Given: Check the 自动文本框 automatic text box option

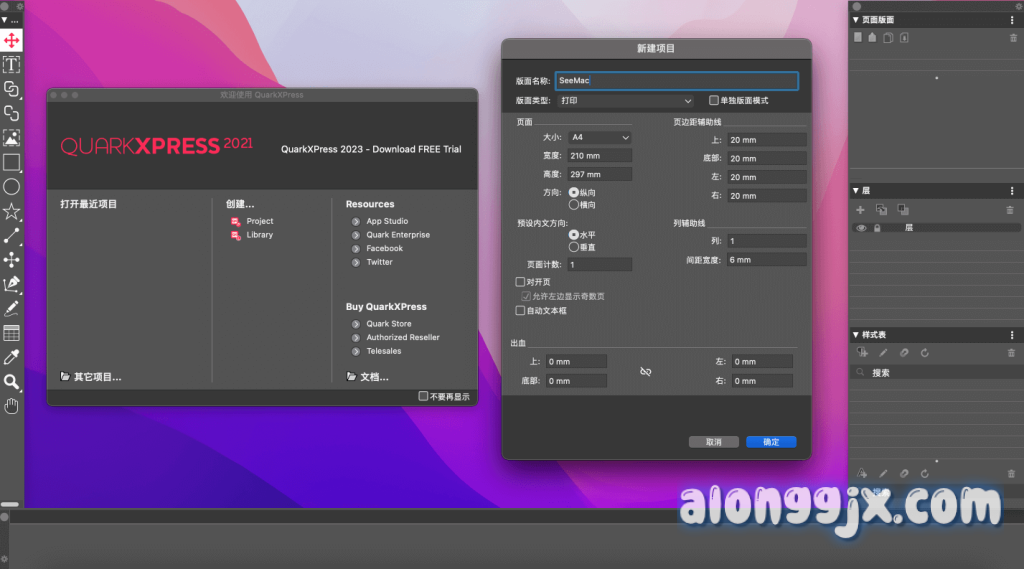Looking at the screenshot, I should [x=520, y=311].
